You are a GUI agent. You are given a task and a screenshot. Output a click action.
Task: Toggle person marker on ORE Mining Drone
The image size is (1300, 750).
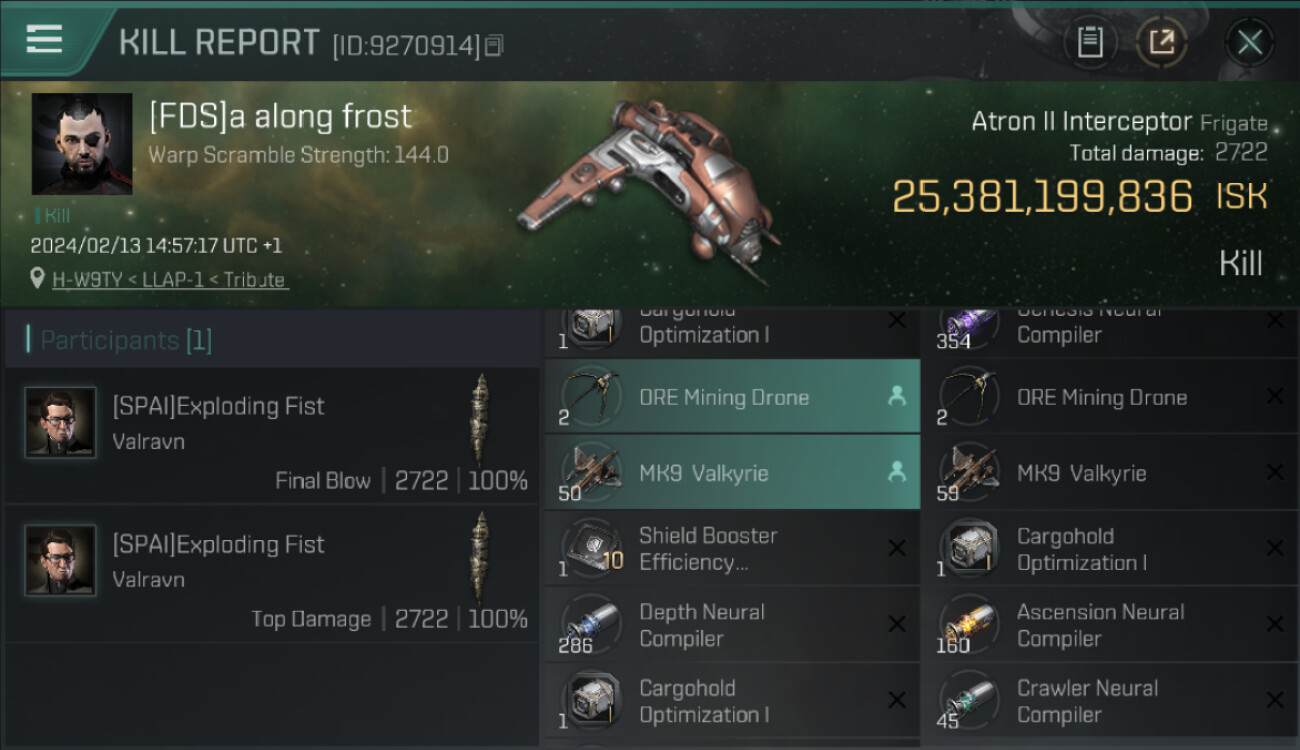pos(896,396)
